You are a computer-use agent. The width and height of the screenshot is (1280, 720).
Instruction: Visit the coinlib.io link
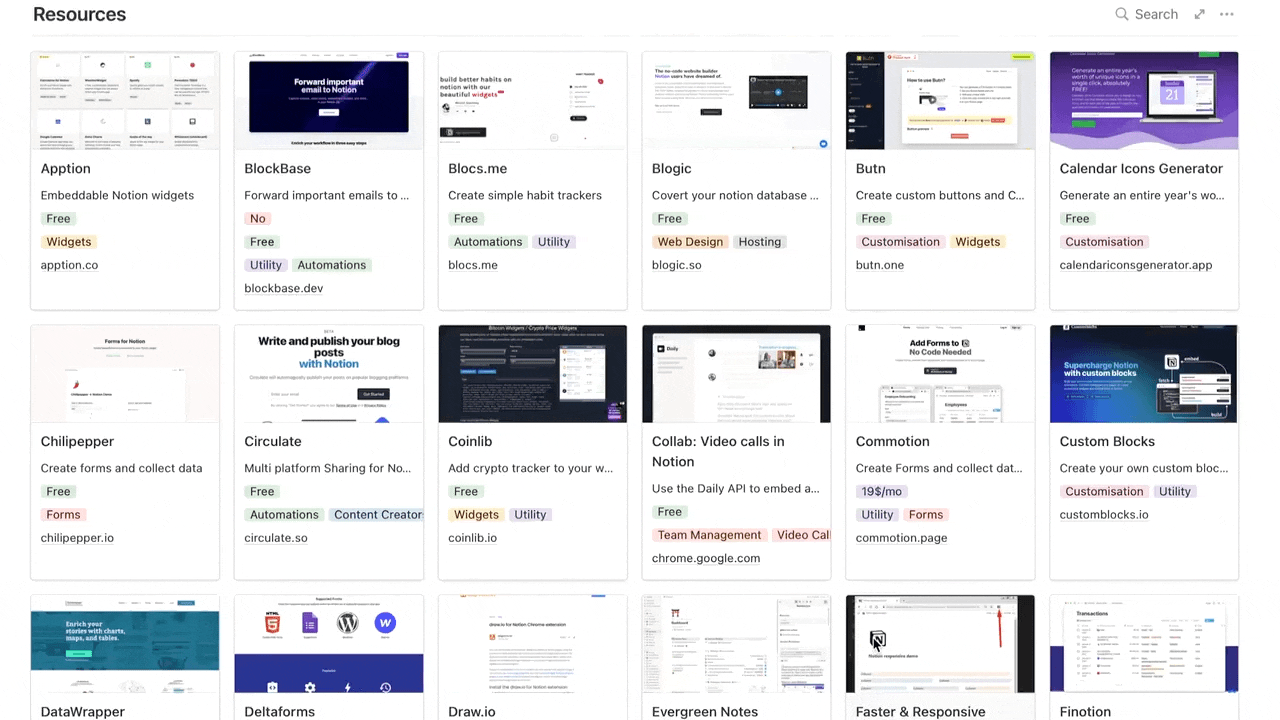[x=473, y=538]
